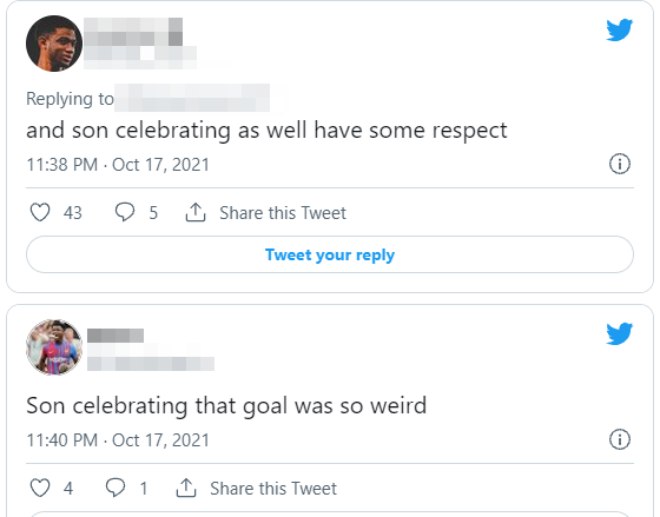
Task: Open the 11:38 PM Oct 17 timestamp
Action: 118,164
